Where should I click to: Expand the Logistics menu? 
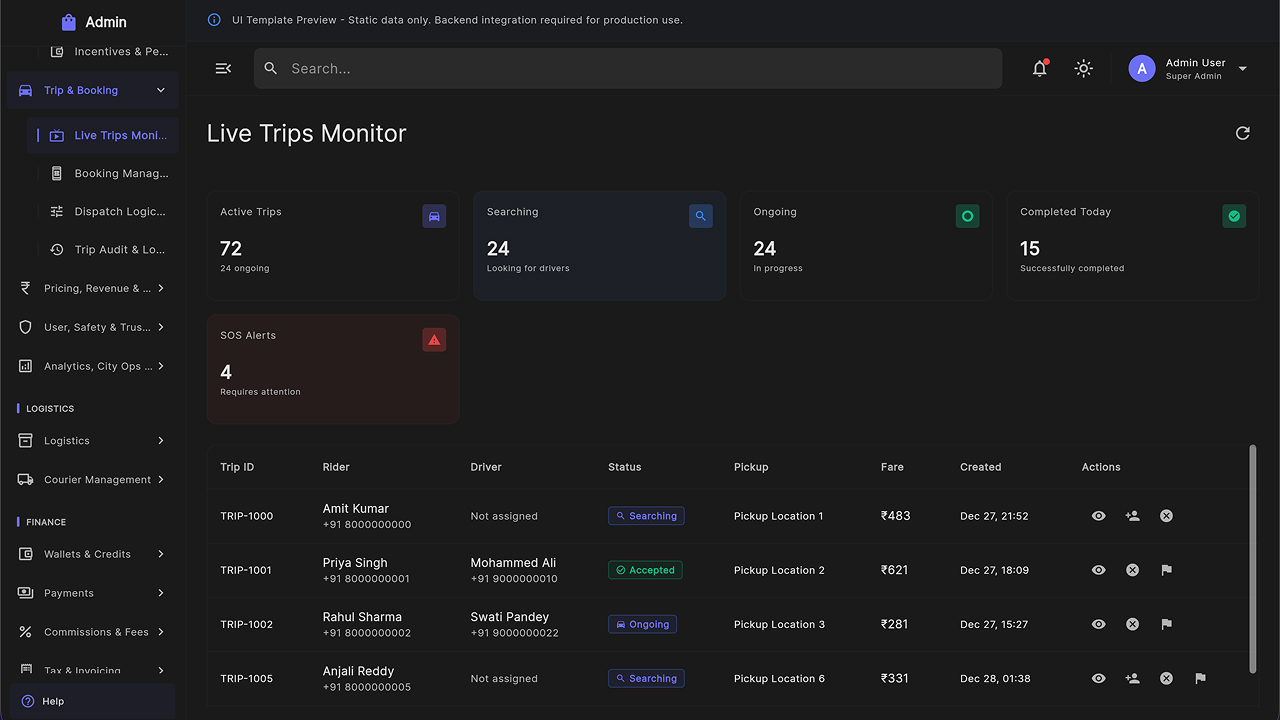click(x=92, y=441)
